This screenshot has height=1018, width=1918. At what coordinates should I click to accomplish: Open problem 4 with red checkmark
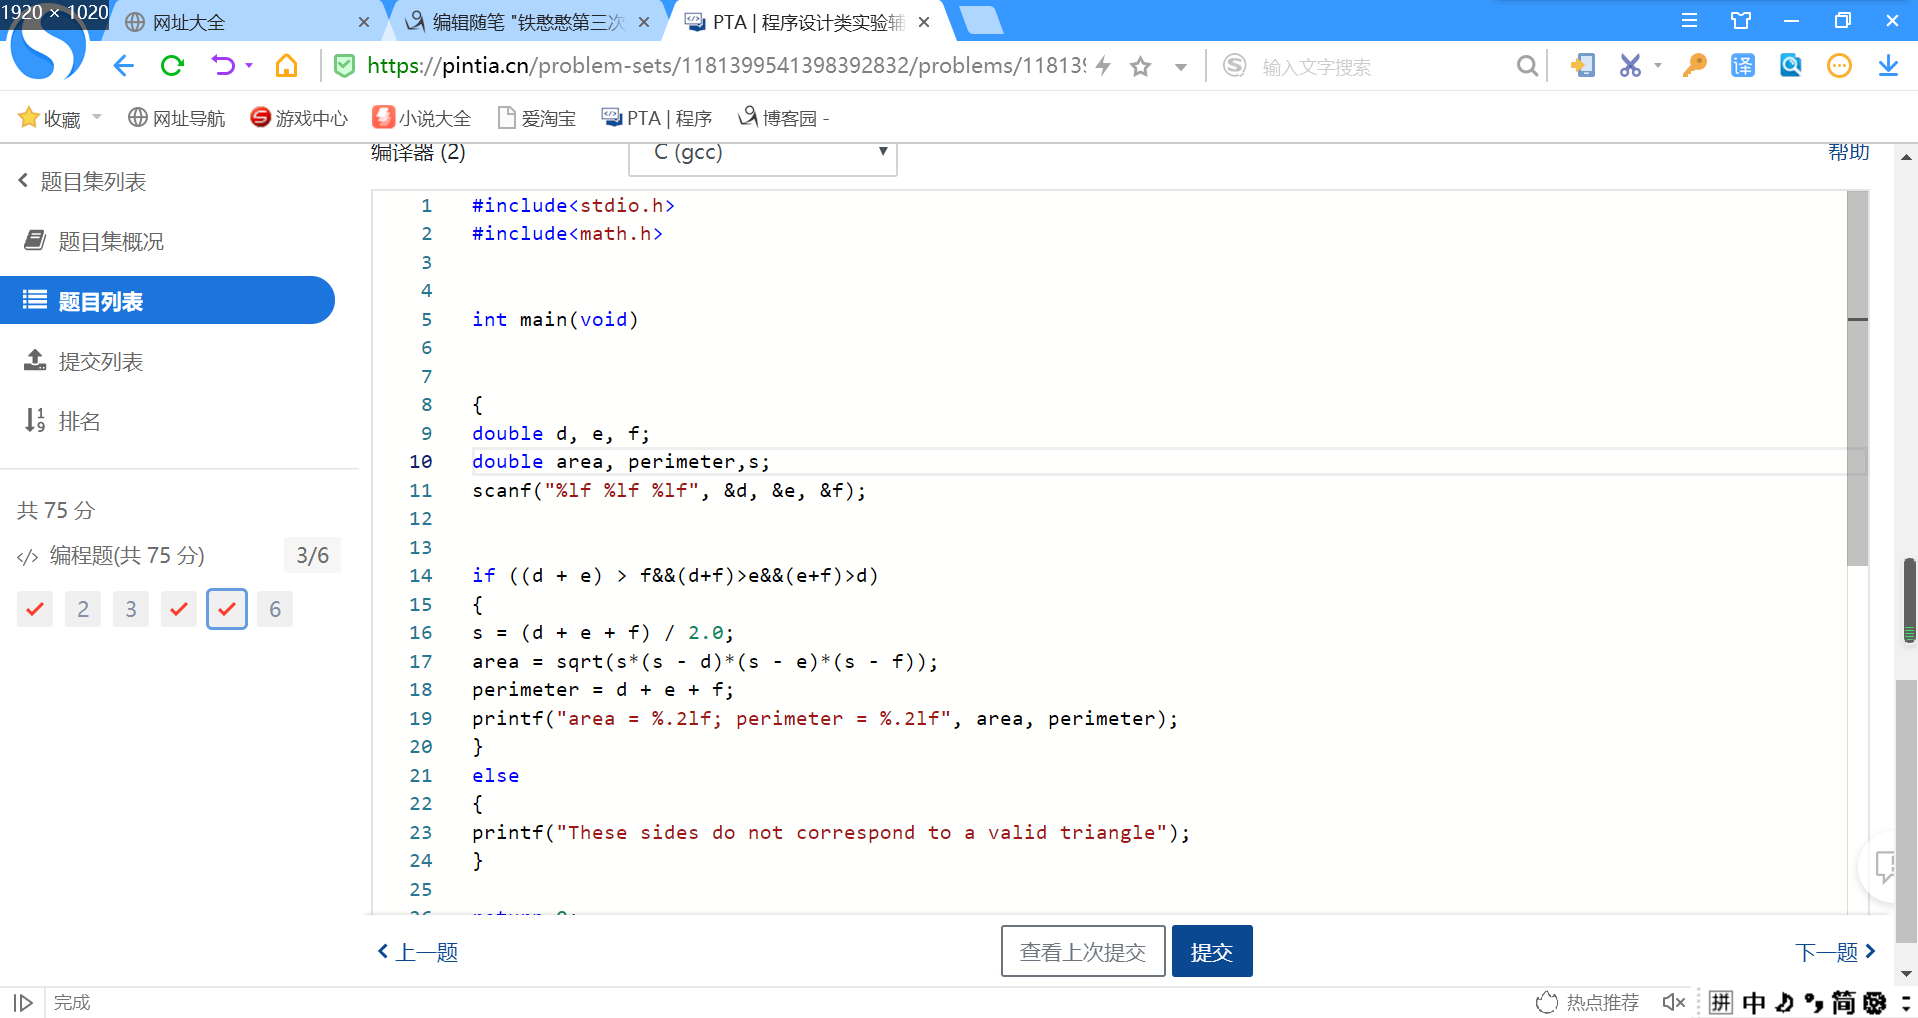pyautogui.click(x=179, y=609)
